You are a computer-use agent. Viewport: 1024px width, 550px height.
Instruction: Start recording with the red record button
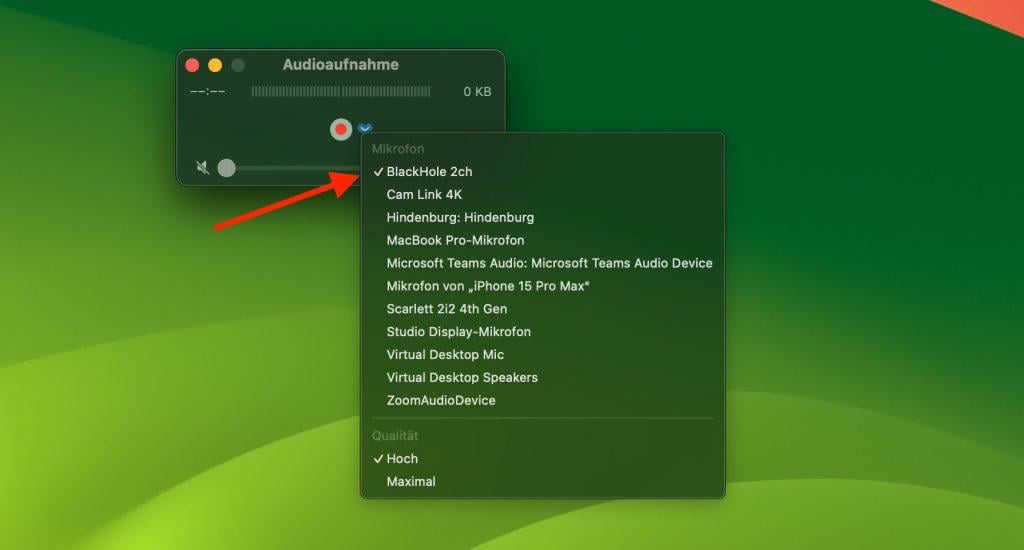[x=340, y=129]
